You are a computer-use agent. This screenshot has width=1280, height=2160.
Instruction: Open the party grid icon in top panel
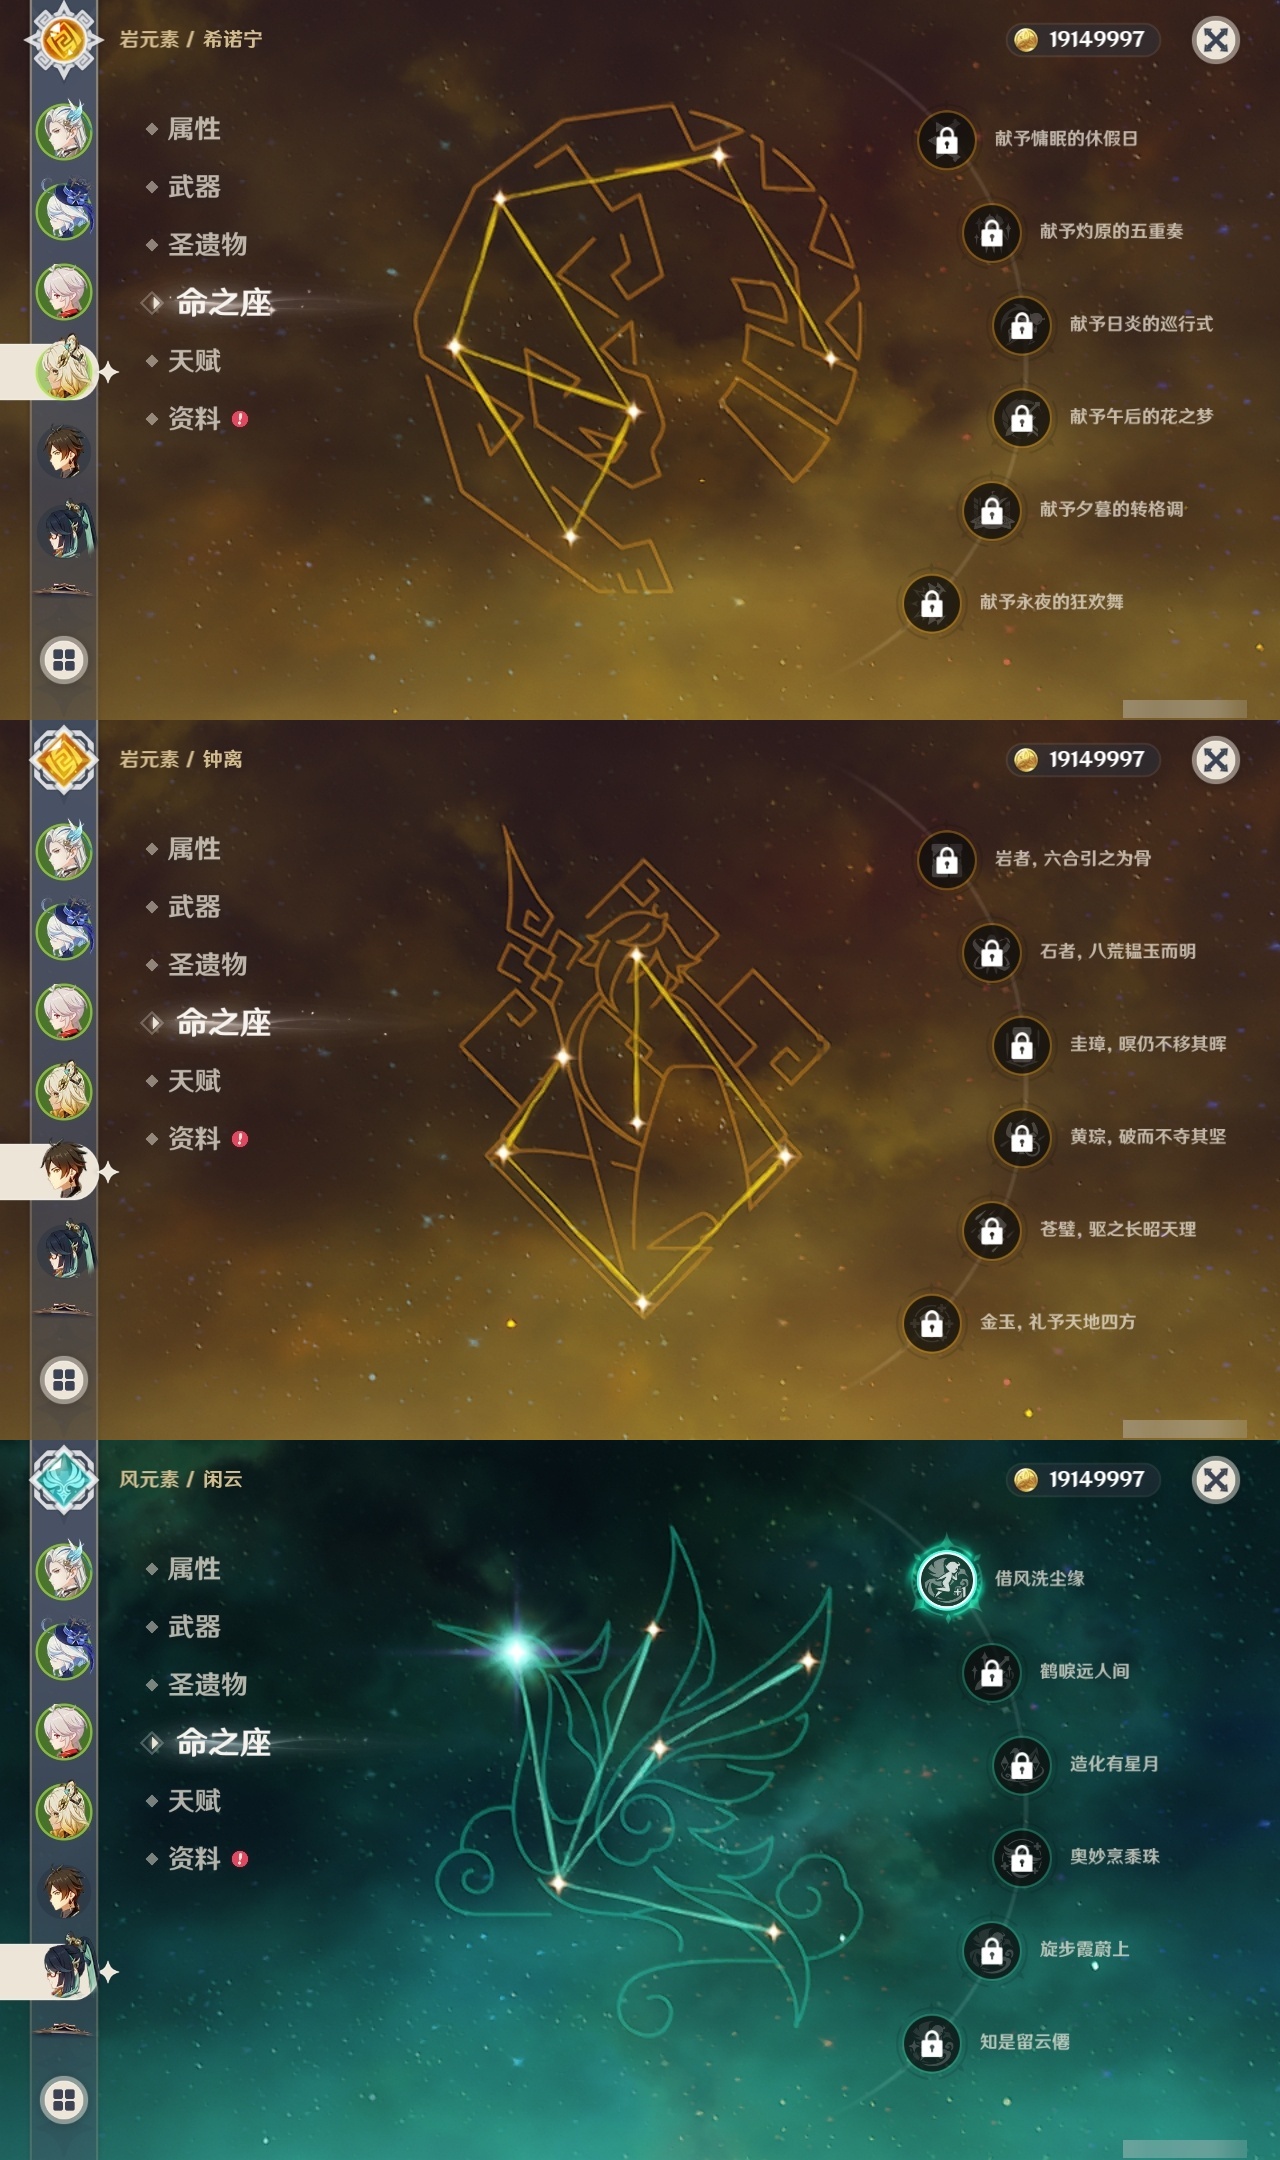pos(64,660)
